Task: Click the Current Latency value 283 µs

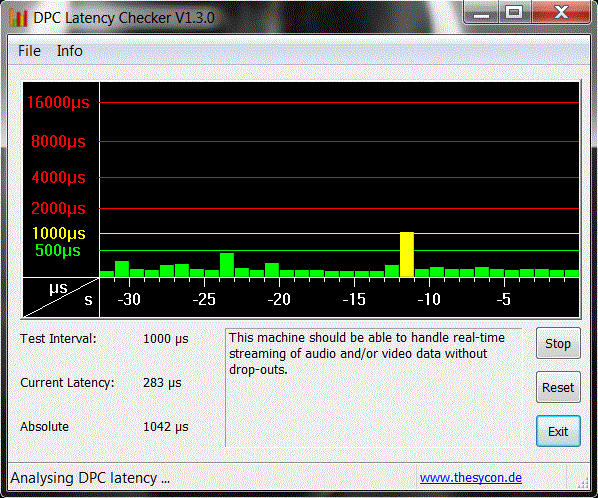Action: coord(162,382)
